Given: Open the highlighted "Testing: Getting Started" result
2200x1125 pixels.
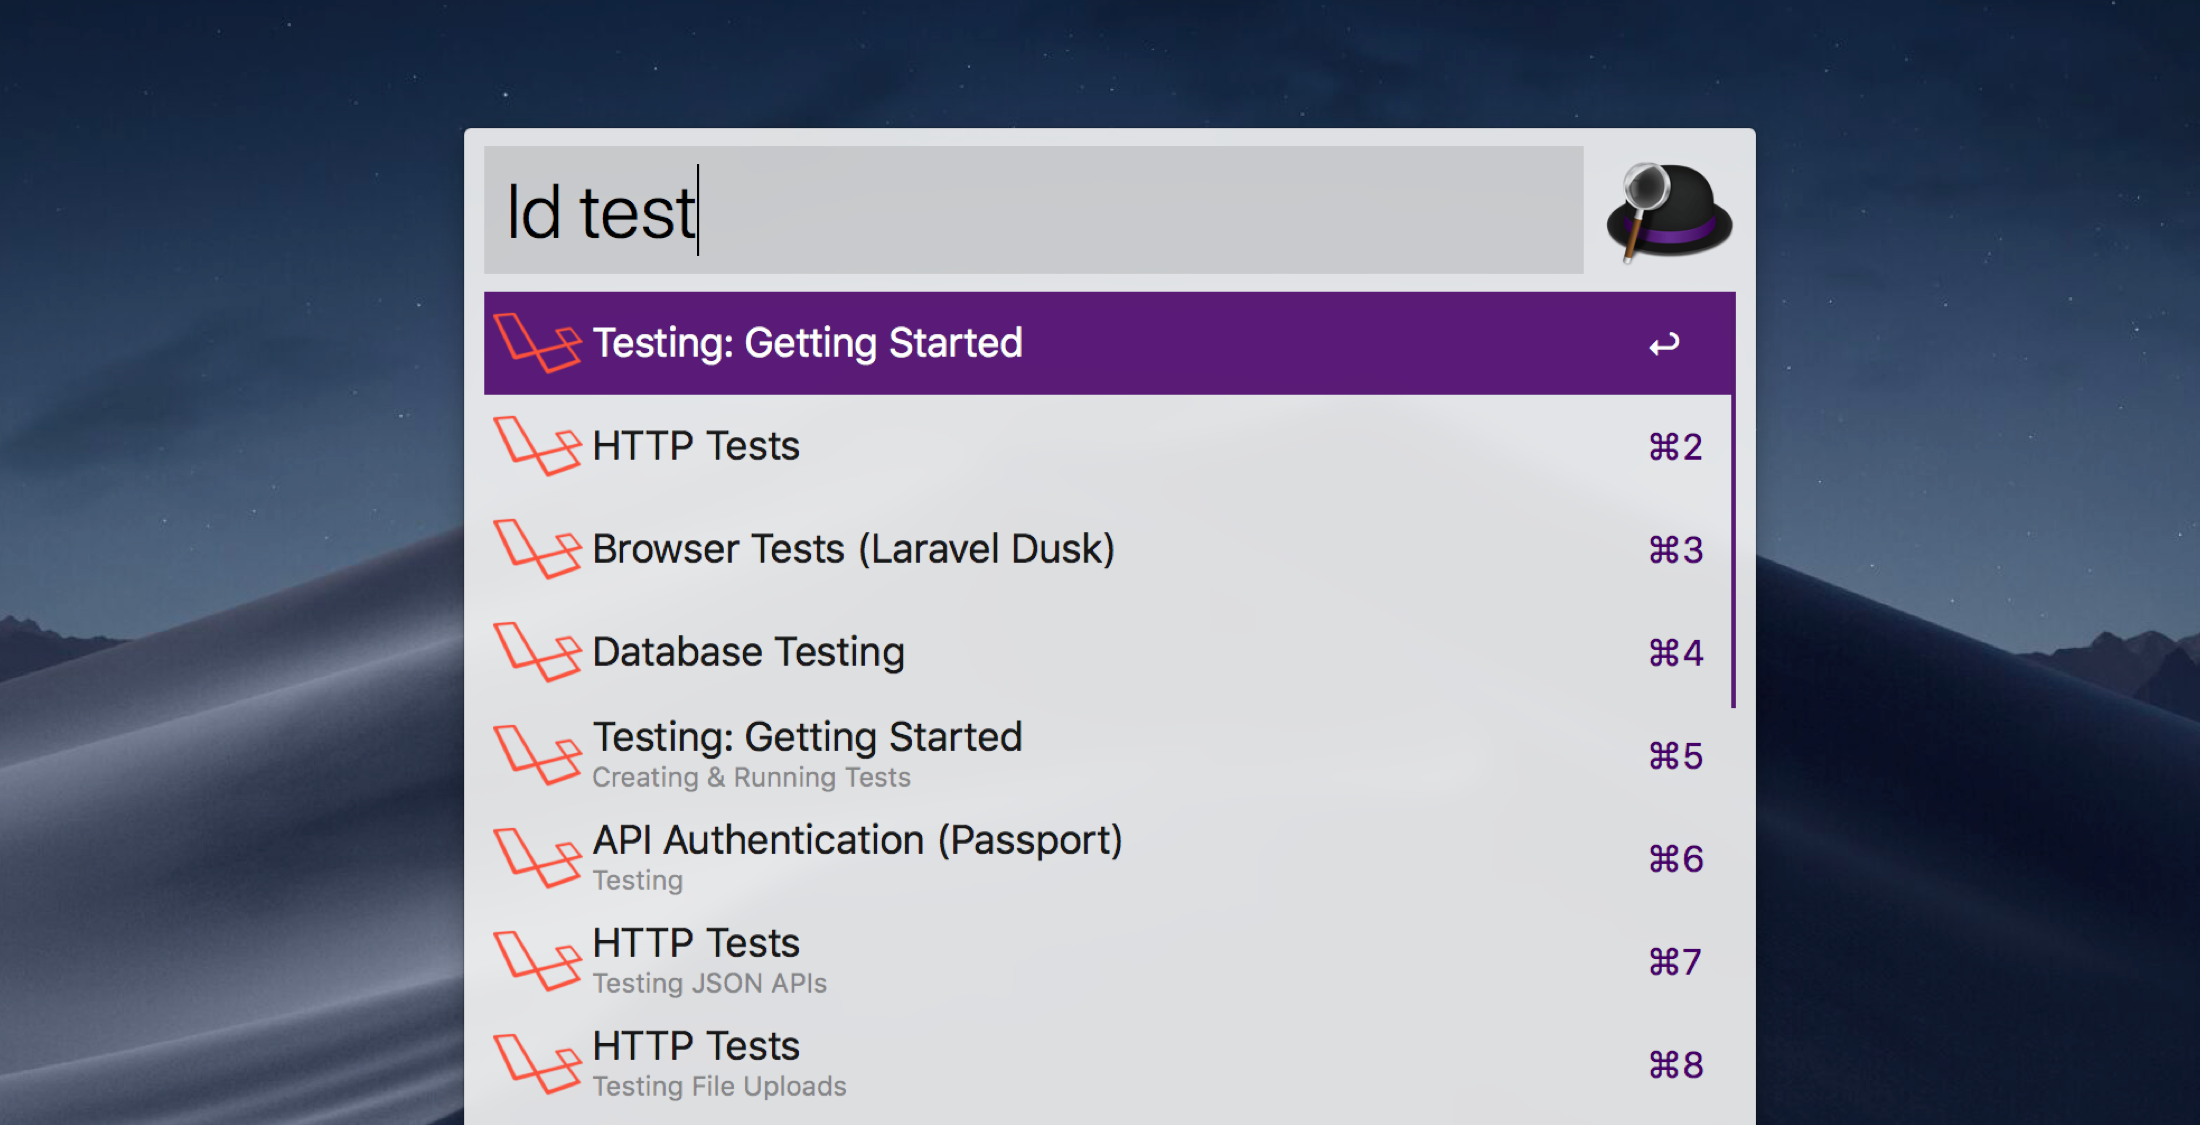Looking at the screenshot, I should [x=808, y=343].
